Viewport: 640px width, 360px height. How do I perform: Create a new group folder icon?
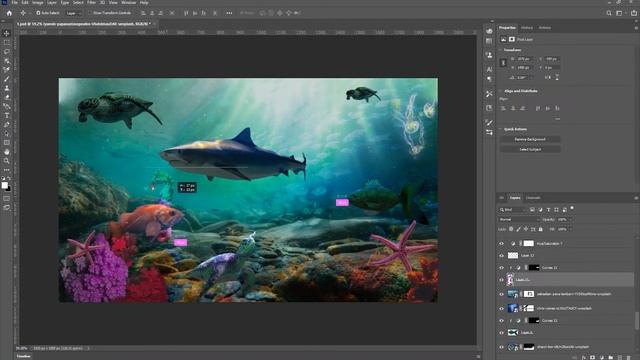coord(611,357)
